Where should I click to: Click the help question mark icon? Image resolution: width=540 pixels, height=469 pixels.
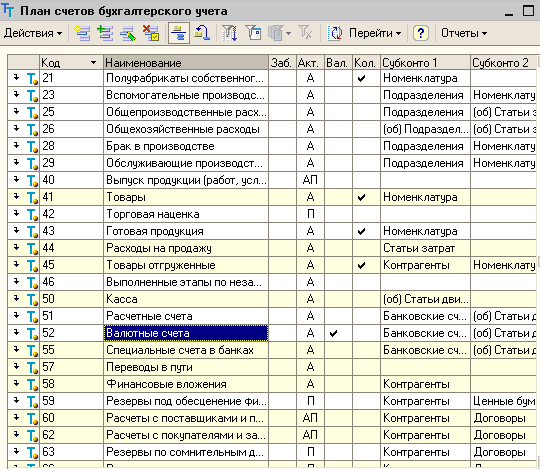tap(420, 33)
